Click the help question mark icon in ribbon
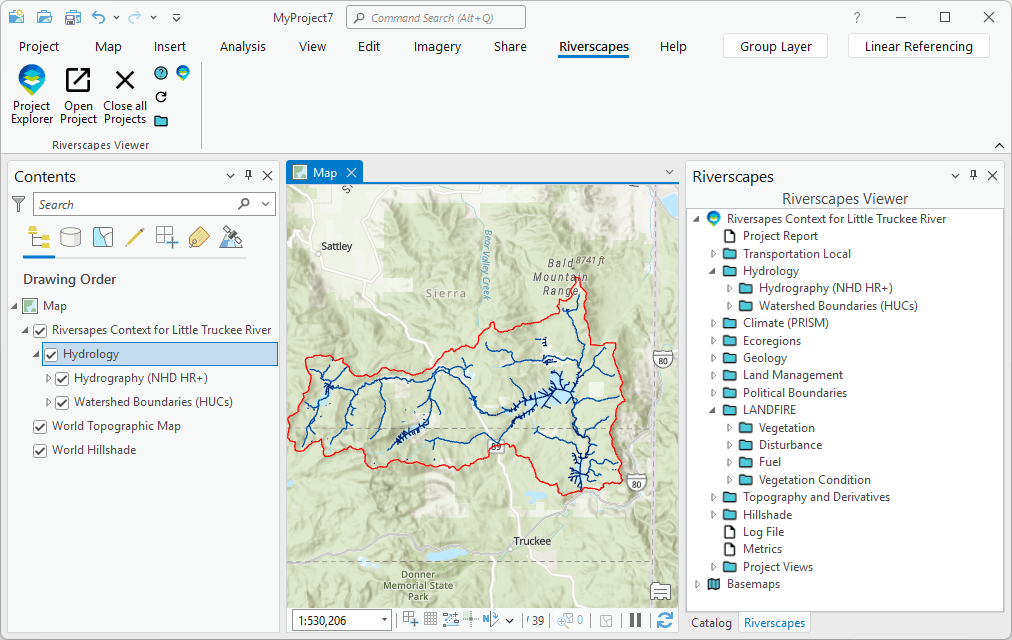Screen dimensions: 1012x640 161,73
